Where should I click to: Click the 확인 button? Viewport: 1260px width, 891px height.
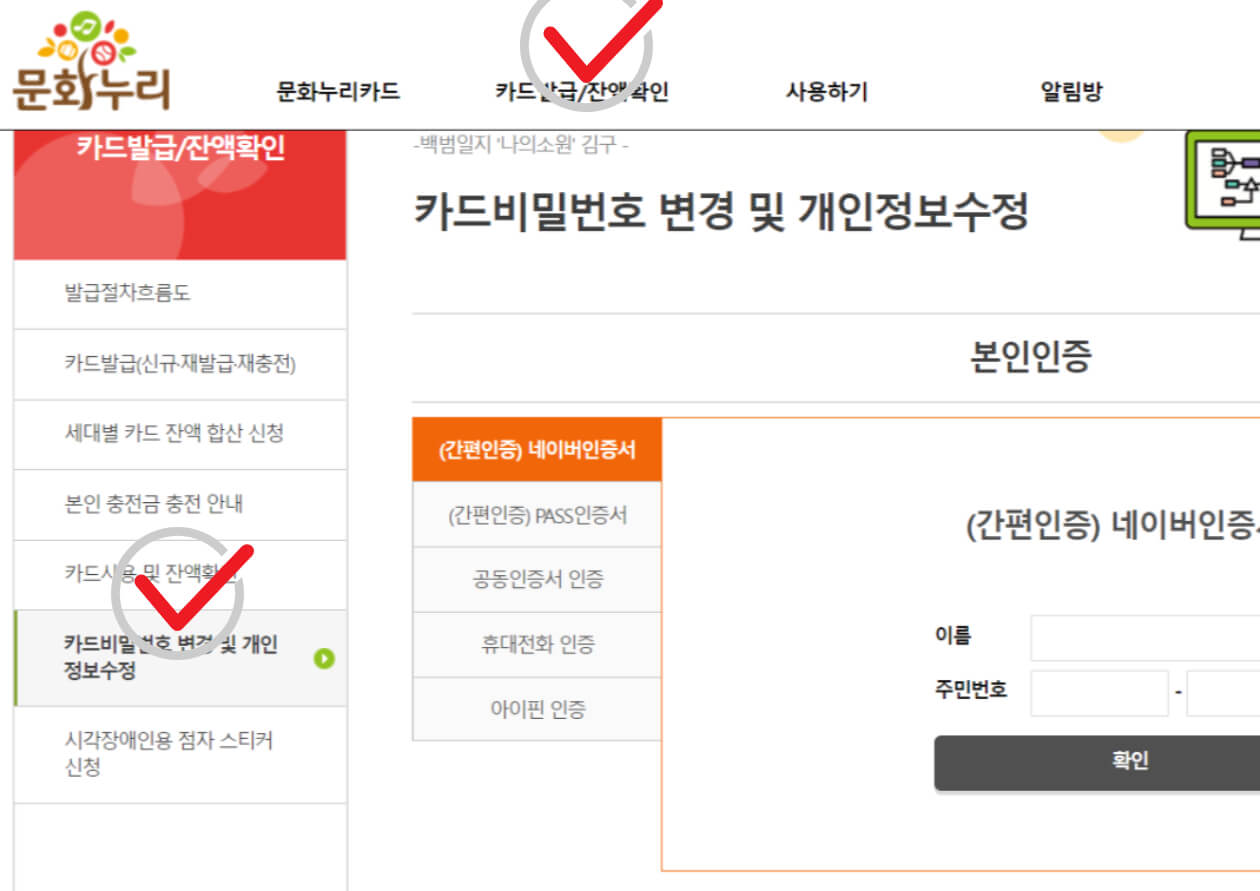tap(1097, 762)
